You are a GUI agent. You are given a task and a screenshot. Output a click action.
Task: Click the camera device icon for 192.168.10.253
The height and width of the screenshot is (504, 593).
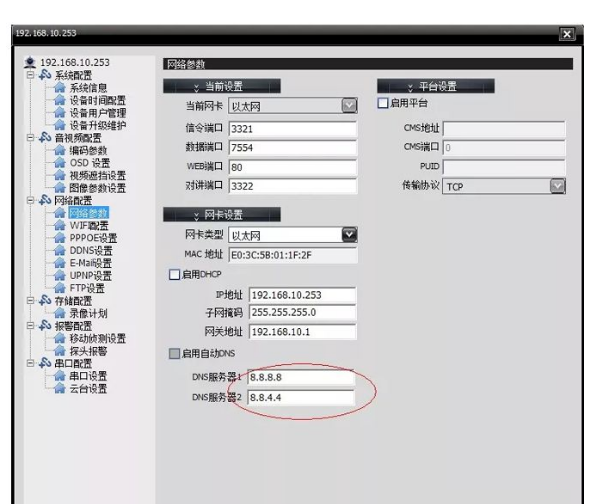30,62
